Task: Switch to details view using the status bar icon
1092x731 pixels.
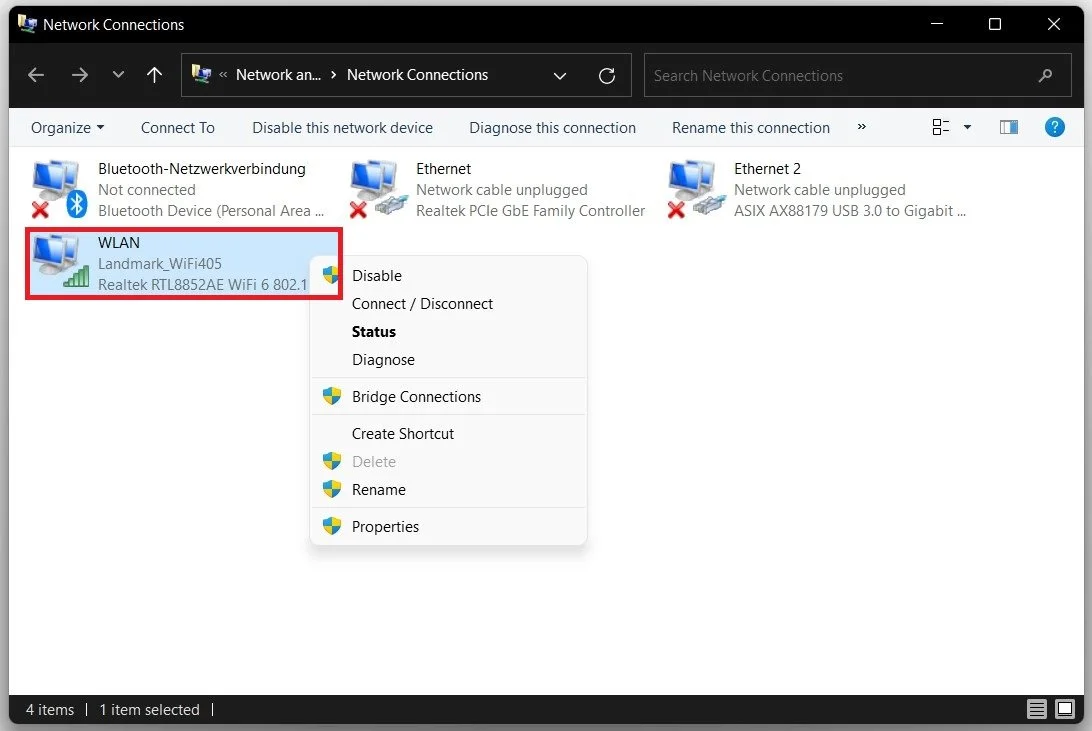Action: [x=1036, y=709]
